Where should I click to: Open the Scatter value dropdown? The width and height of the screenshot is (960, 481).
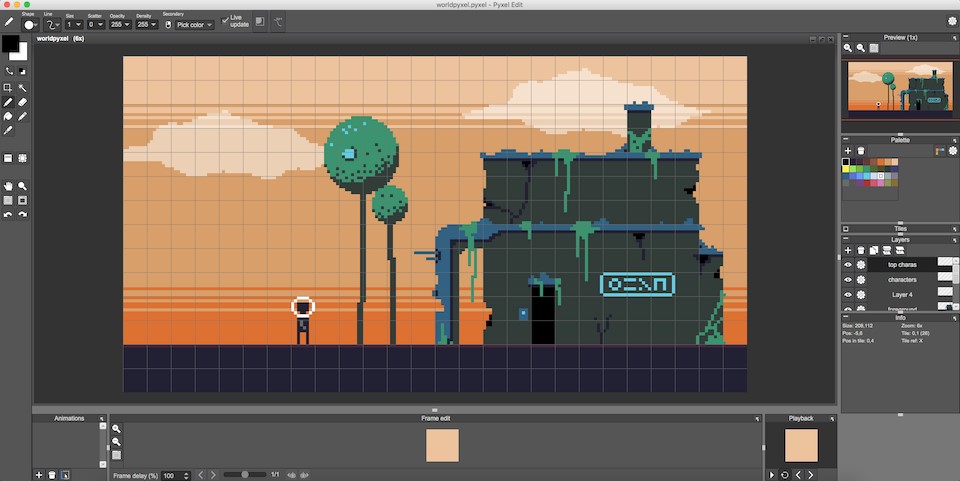pos(96,24)
